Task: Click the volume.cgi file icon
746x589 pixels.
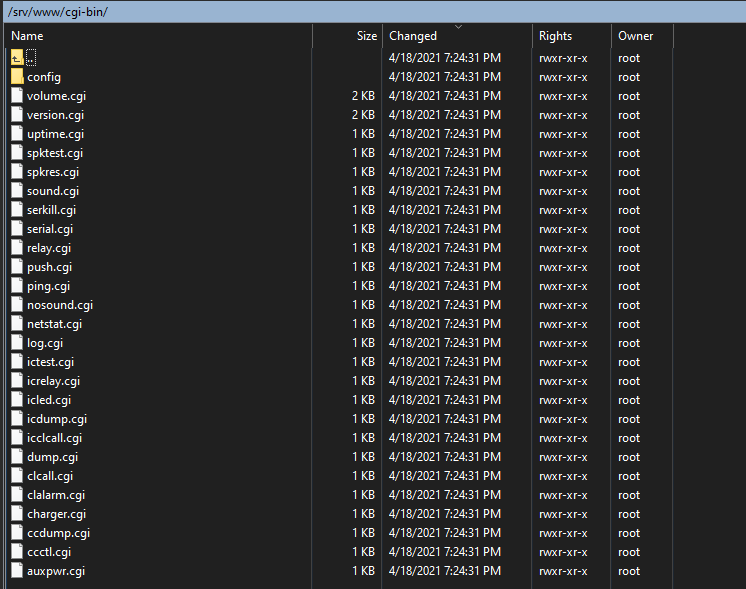Action: click(17, 96)
